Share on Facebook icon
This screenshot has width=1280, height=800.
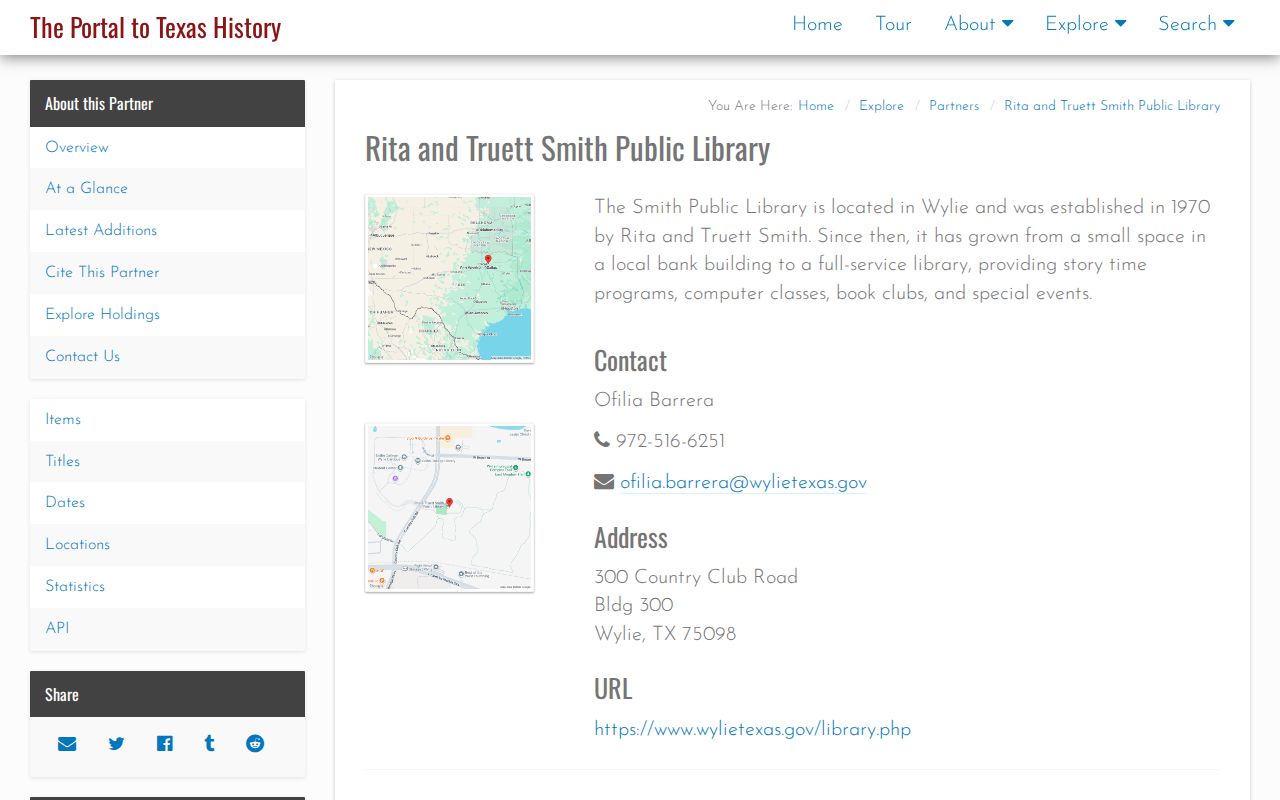164,744
